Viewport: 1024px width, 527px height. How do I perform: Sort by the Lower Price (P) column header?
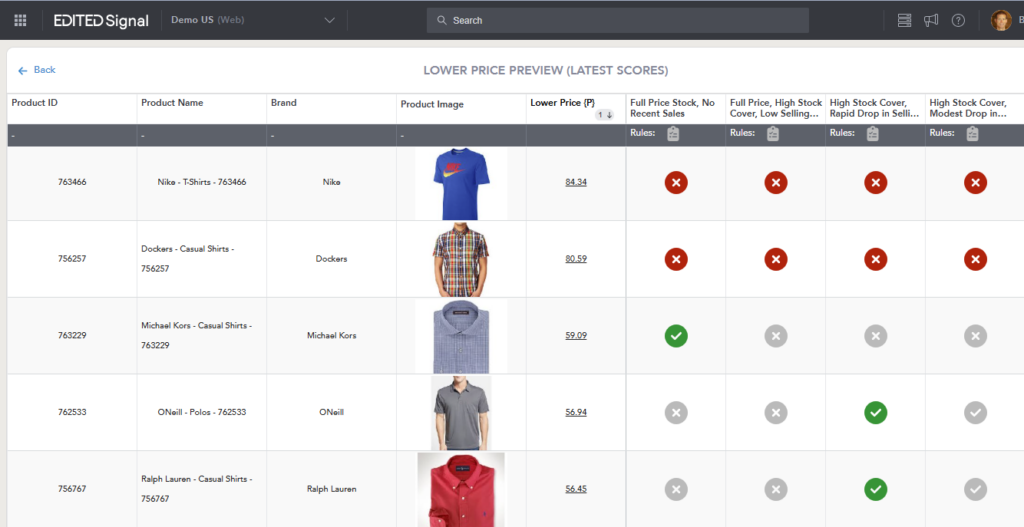click(x=562, y=103)
